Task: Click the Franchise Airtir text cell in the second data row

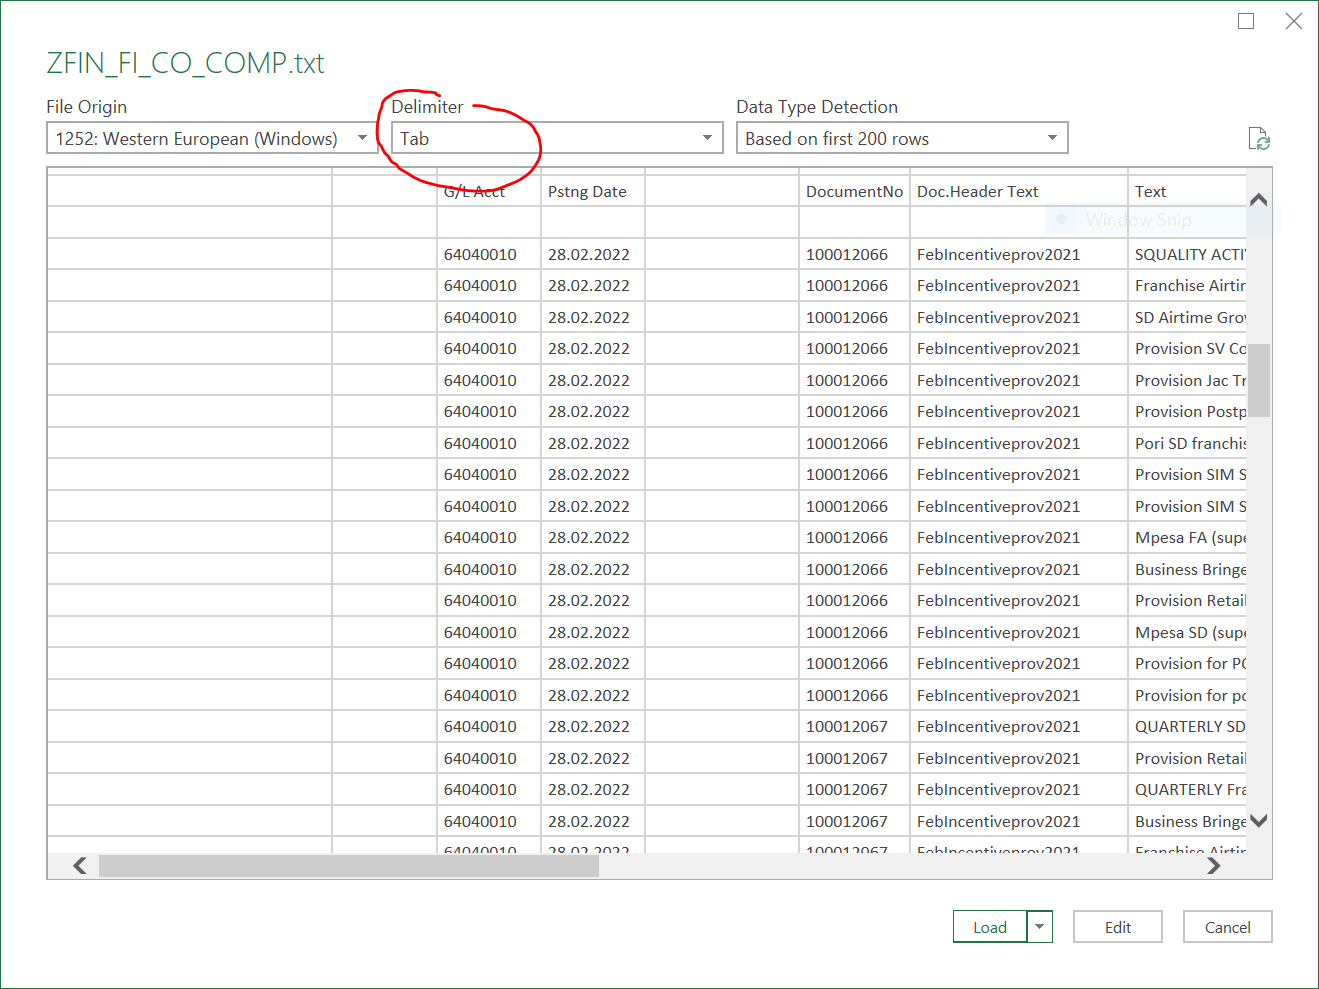Action: 1187,285
